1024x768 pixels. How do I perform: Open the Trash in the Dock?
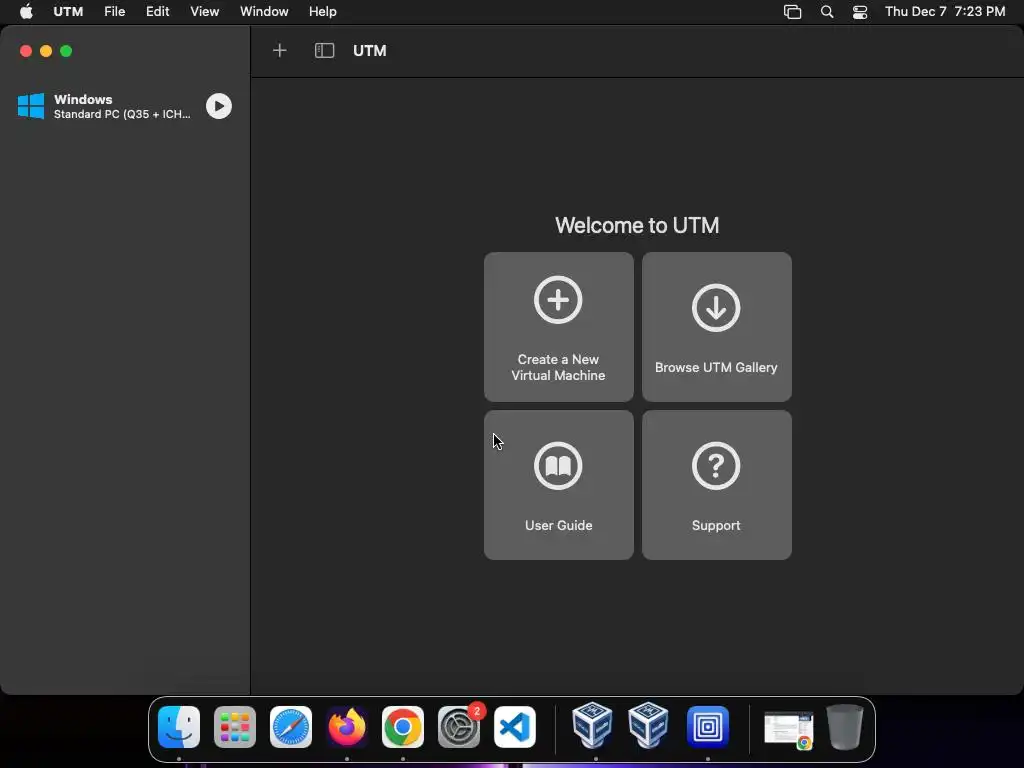tap(845, 727)
